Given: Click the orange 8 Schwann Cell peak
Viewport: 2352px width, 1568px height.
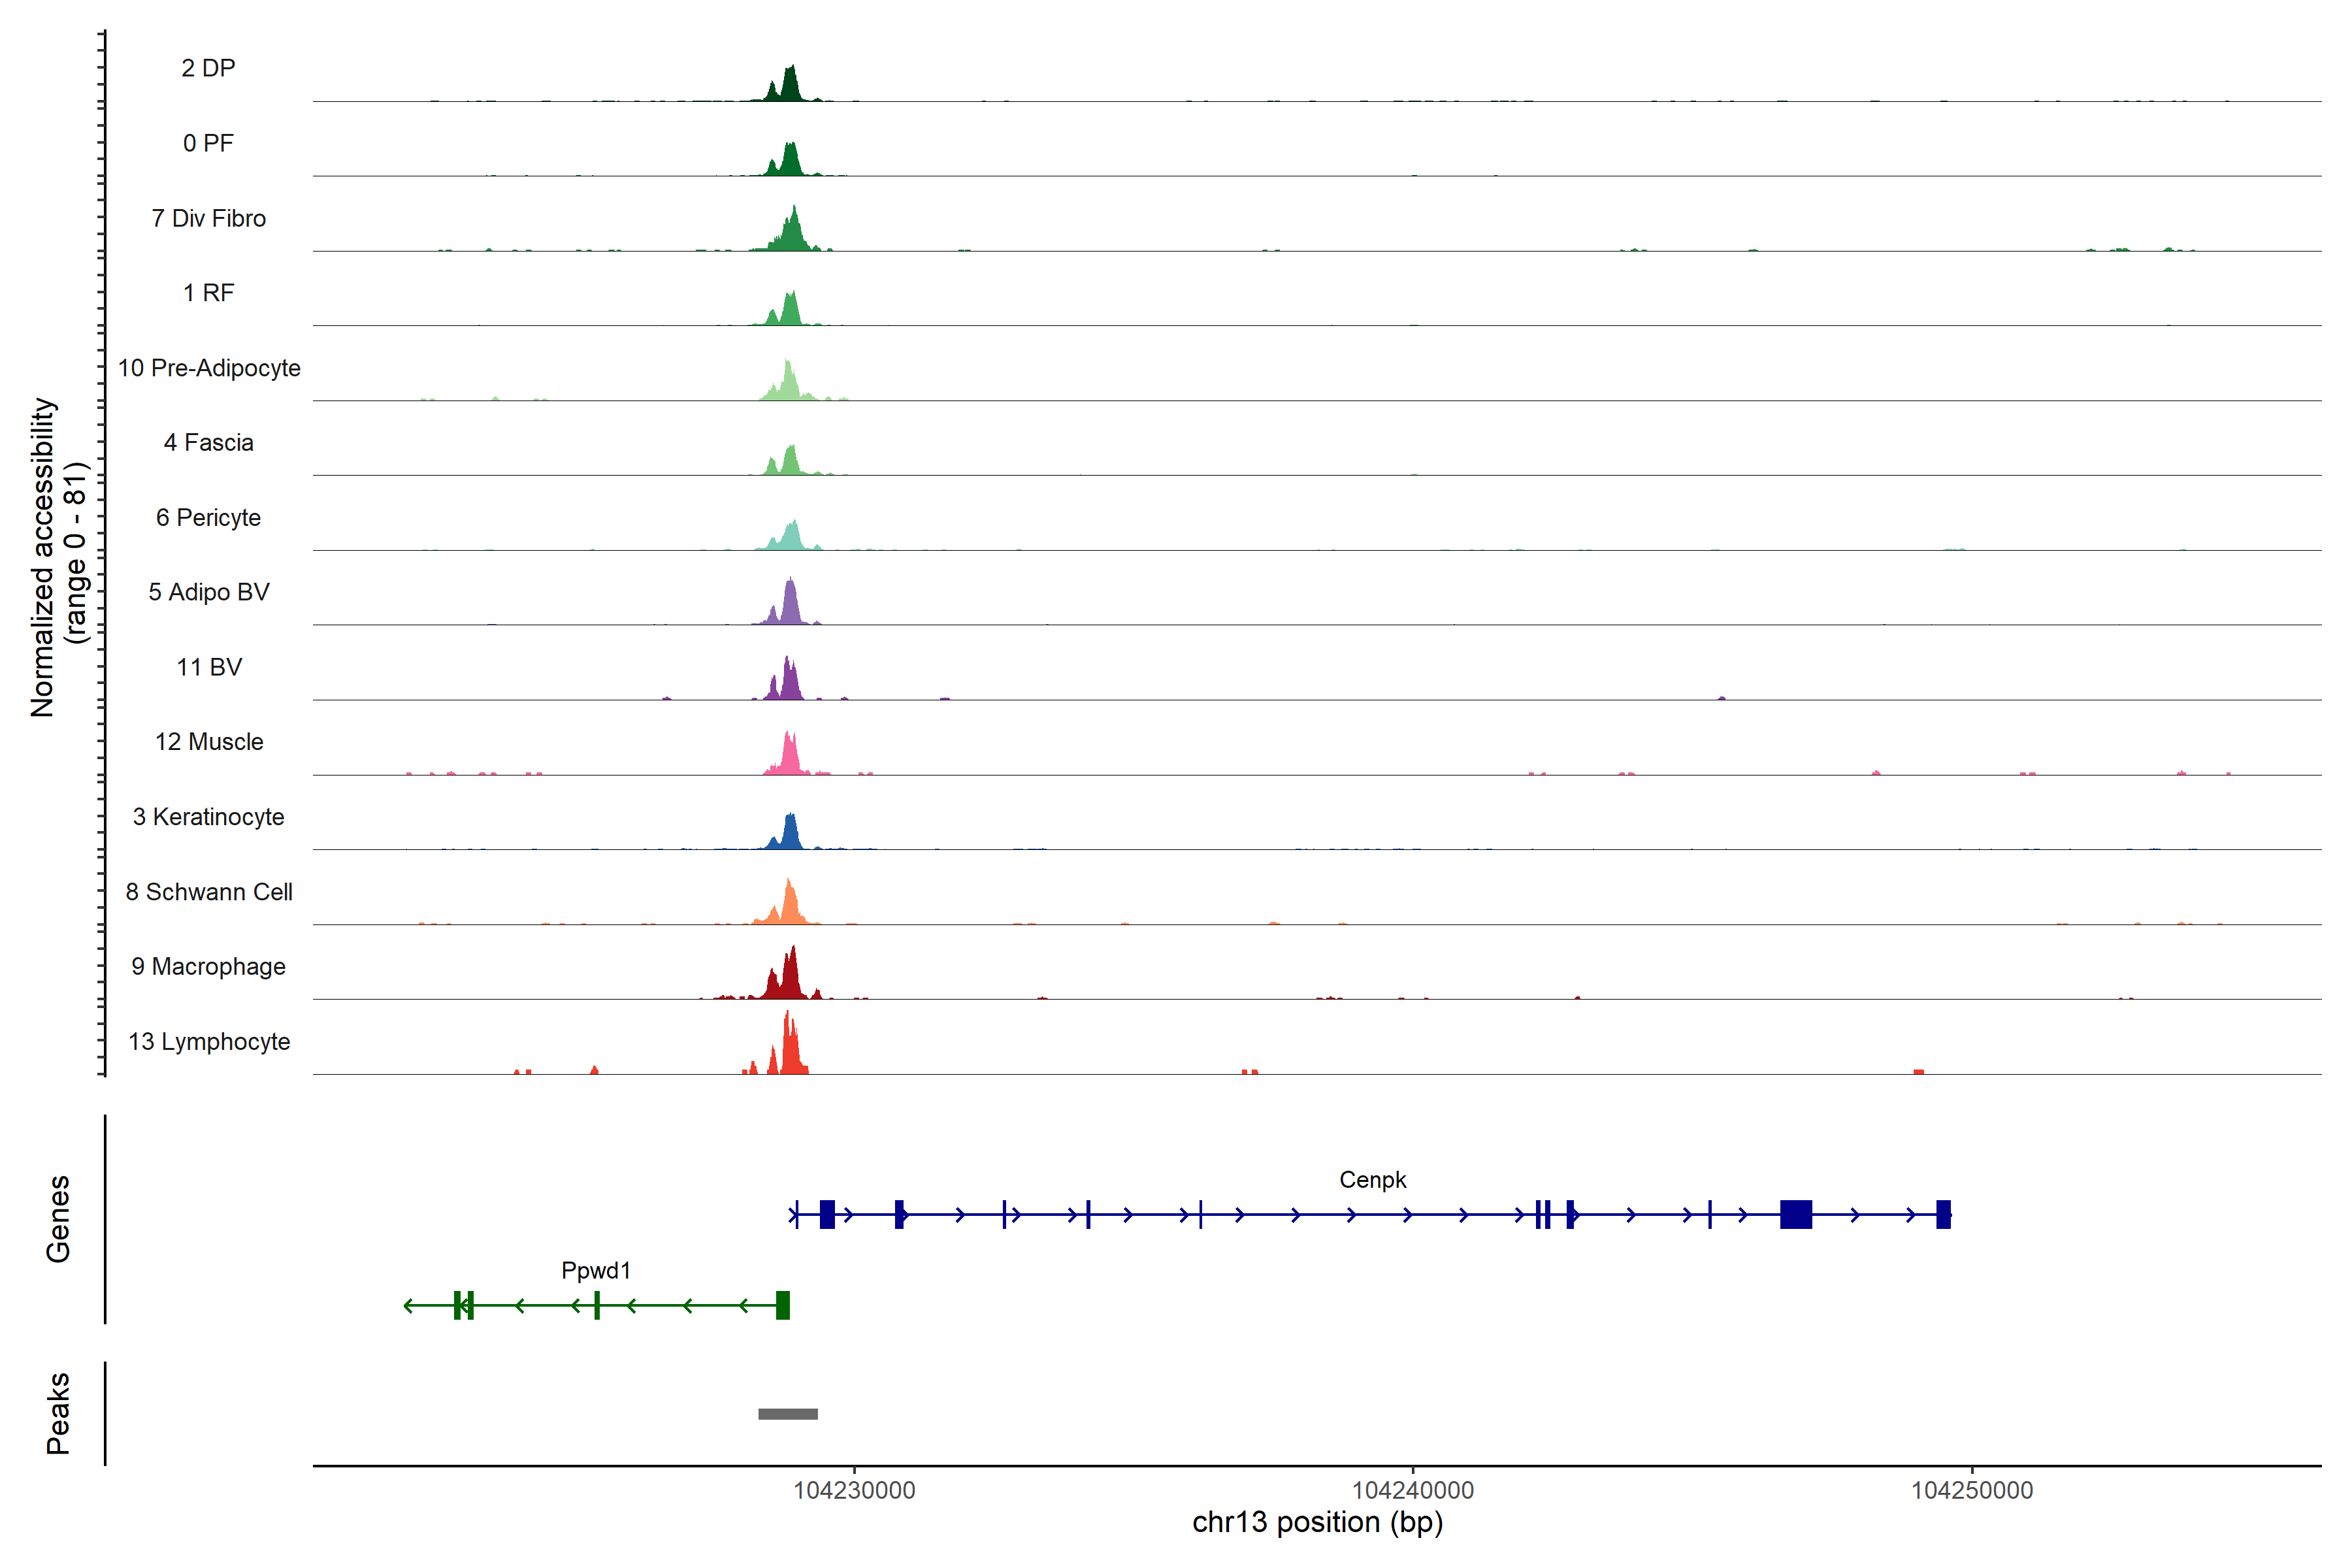Looking at the screenshot, I should 790,906.
